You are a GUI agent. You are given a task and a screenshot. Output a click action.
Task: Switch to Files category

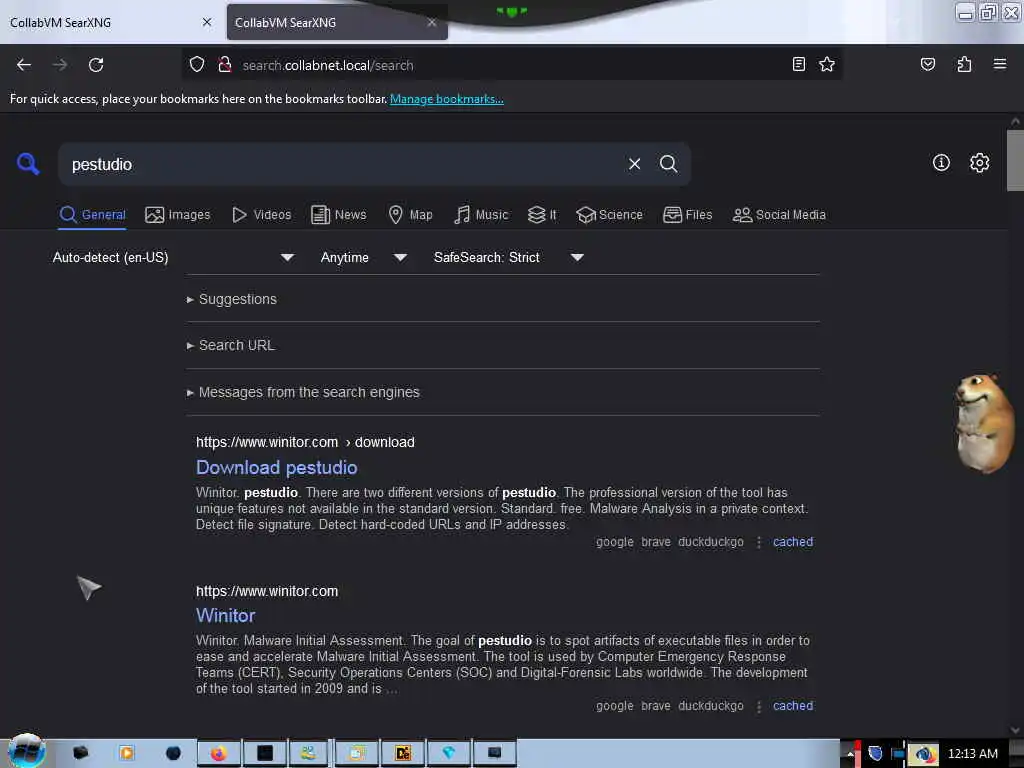pyautogui.click(x=688, y=214)
